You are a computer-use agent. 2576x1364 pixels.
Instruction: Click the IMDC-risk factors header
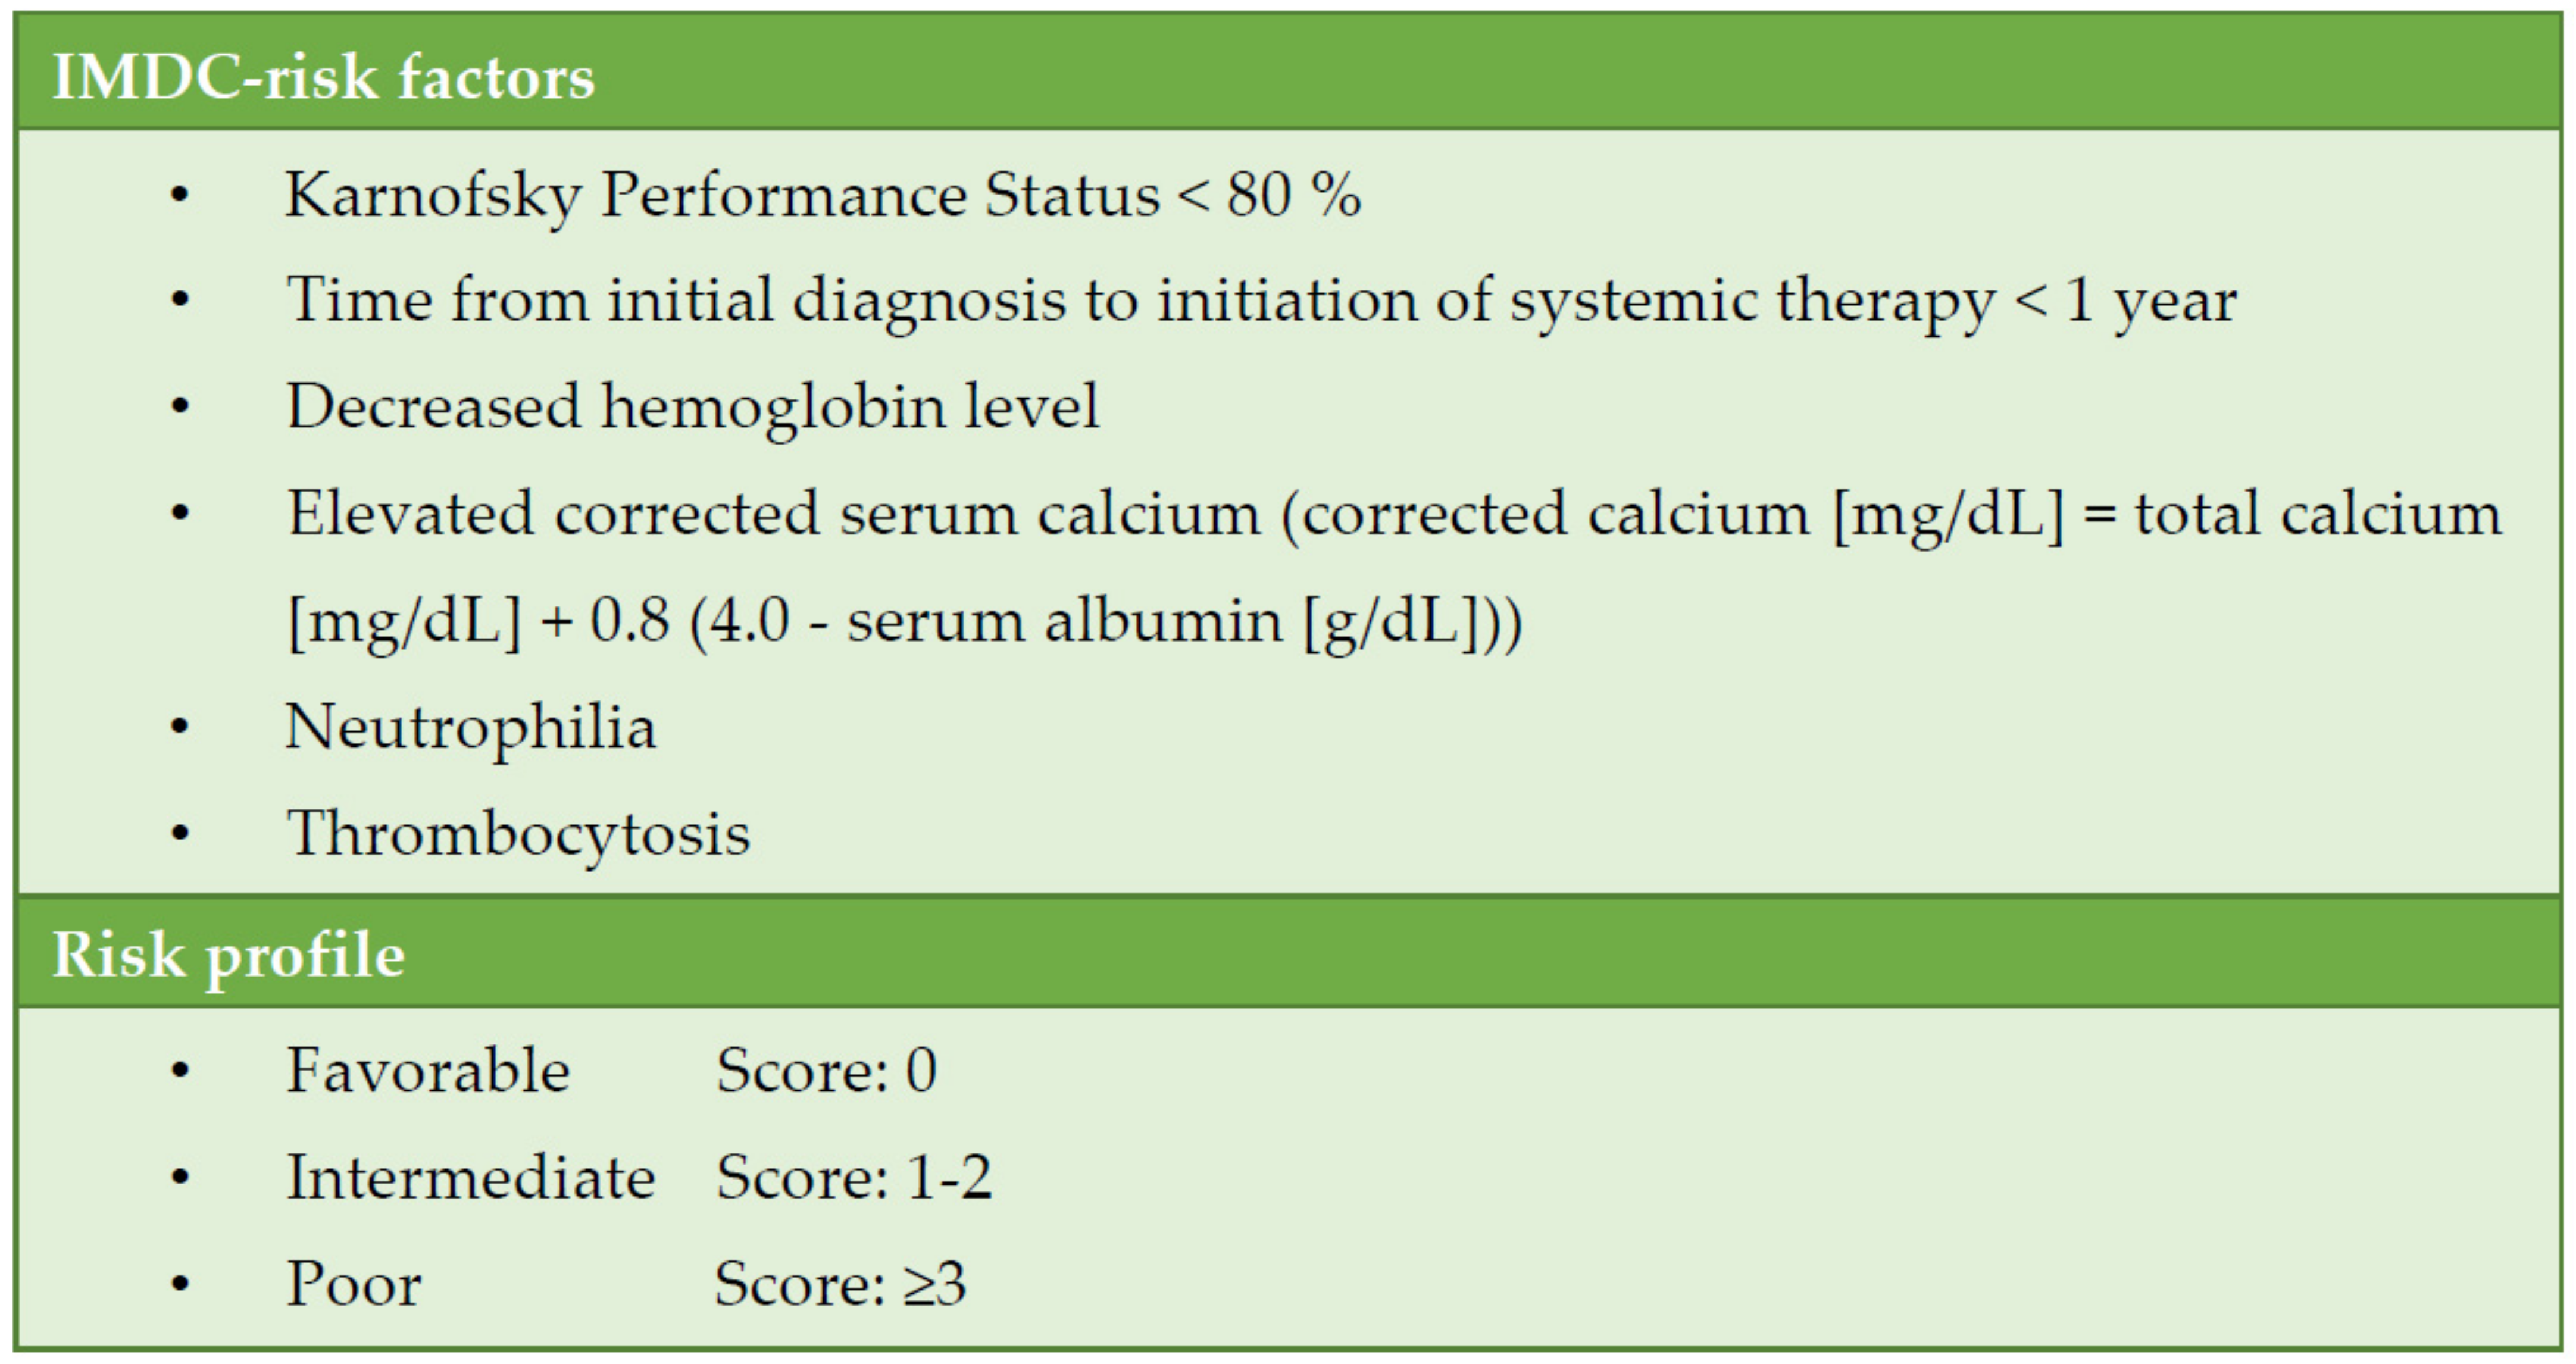coord(323,77)
